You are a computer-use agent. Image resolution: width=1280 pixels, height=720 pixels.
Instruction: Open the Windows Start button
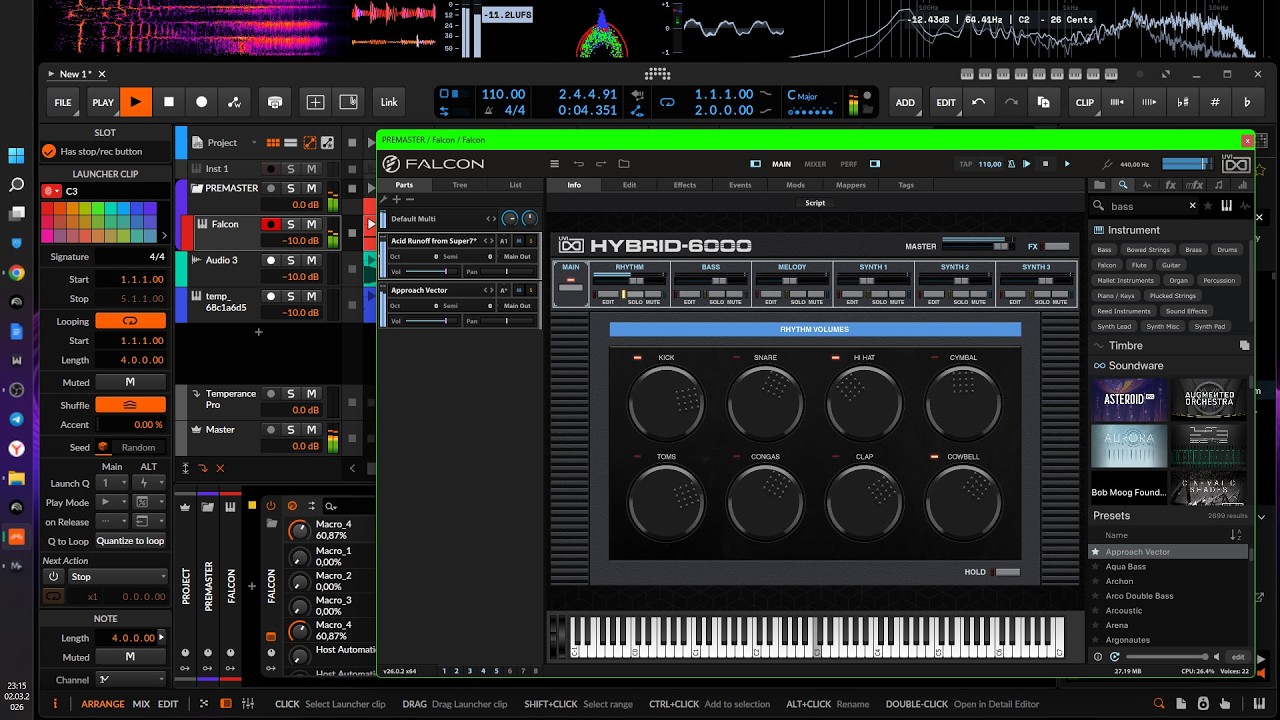pyautogui.click(x=16, y=155)
